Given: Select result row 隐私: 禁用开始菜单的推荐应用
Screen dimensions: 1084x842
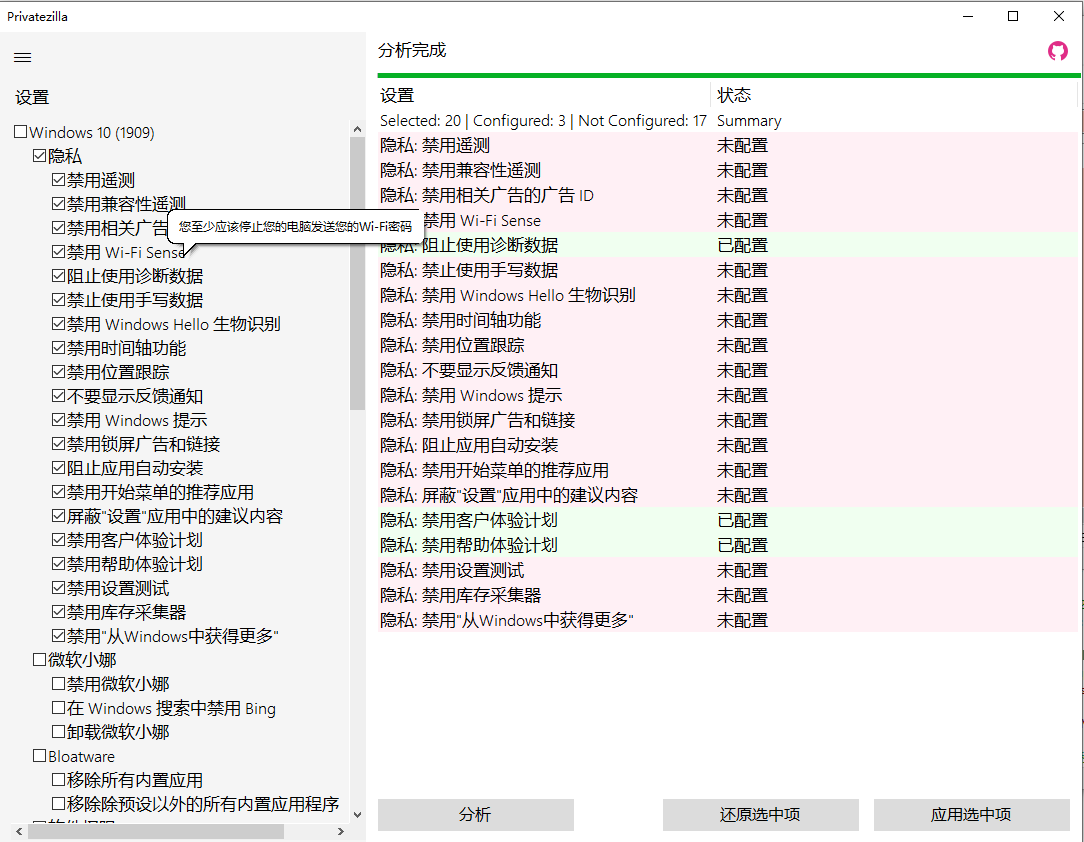Looking at the screenshot, I should click(x=728, y=470).
